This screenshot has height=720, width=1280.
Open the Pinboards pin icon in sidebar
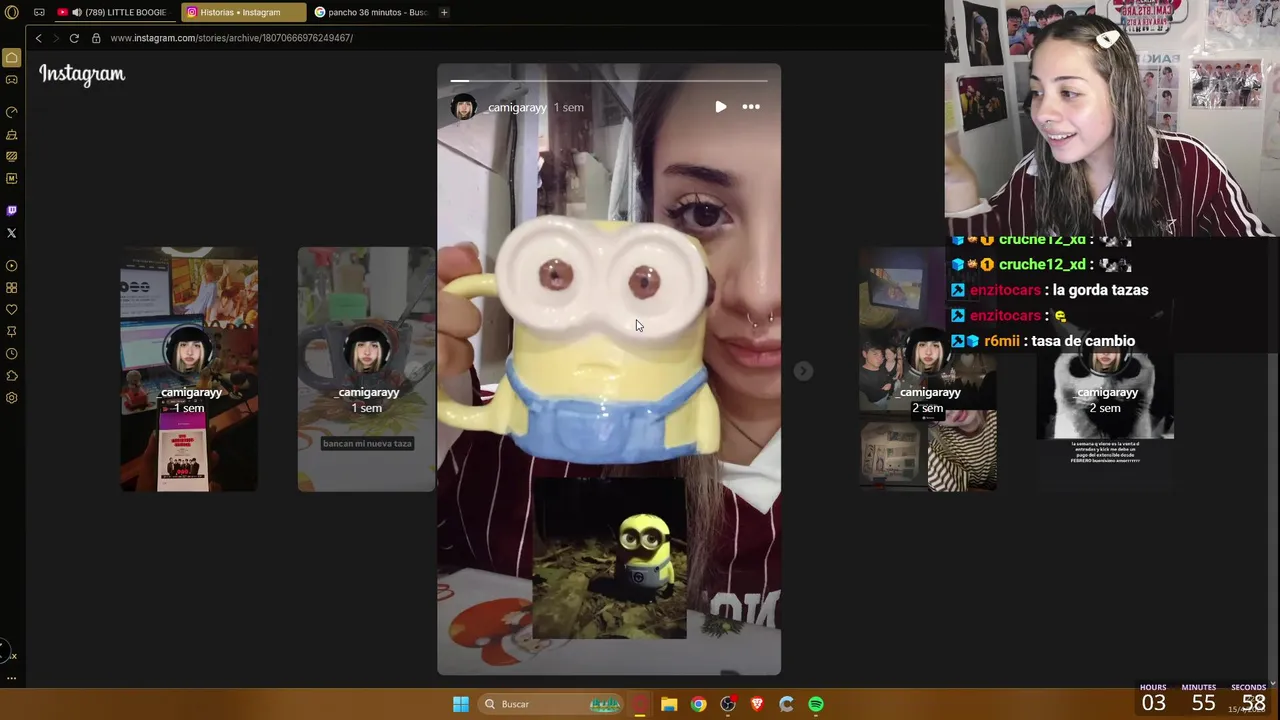pos(12,332)
